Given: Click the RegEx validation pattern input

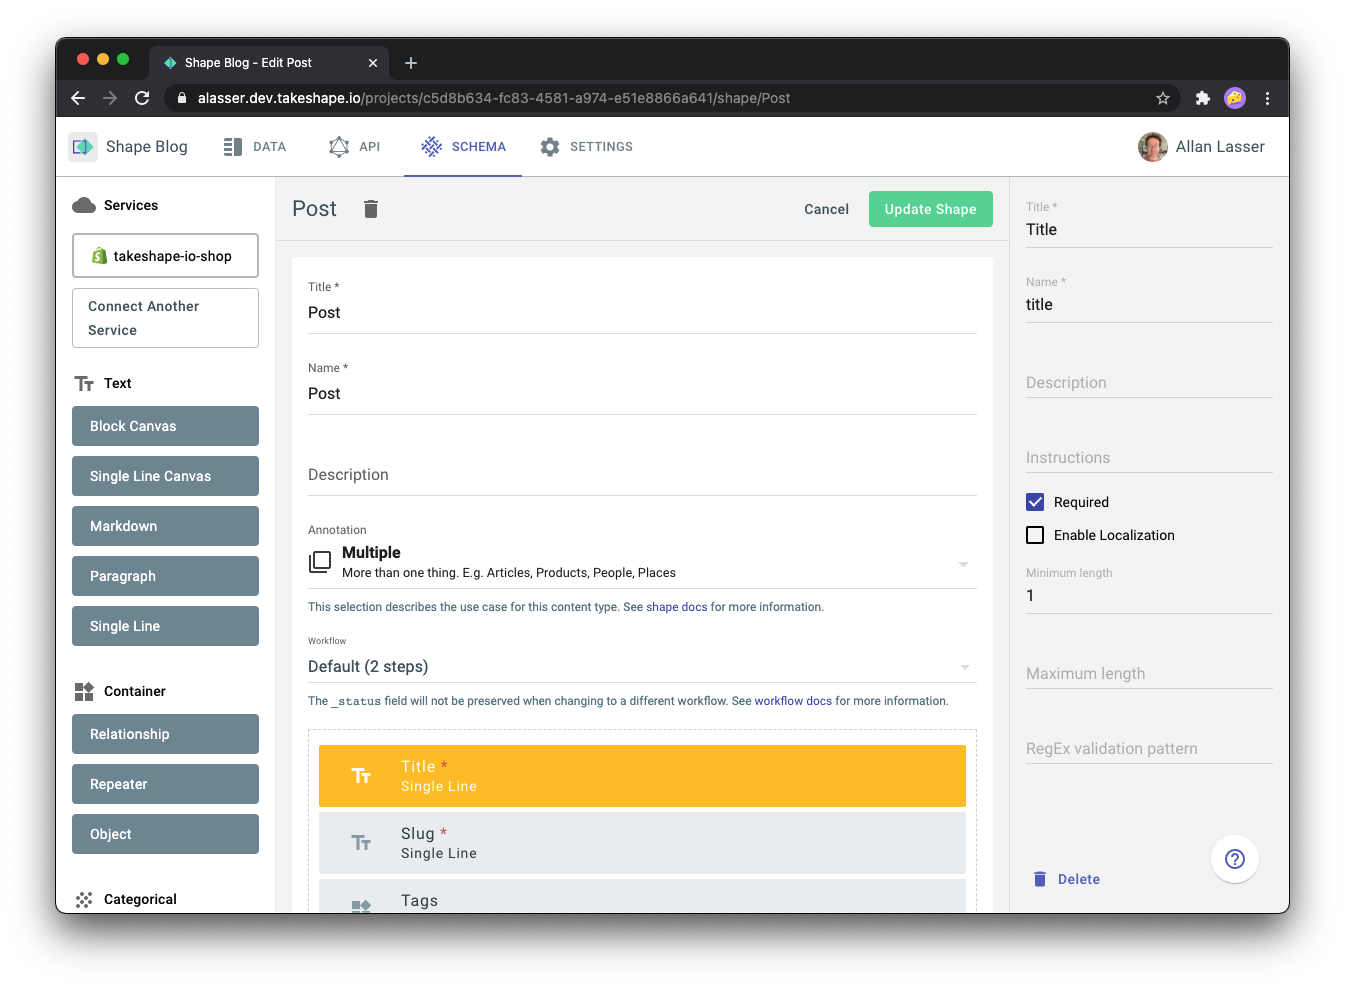Looking at the screenshot, I should click(1149, 749).
